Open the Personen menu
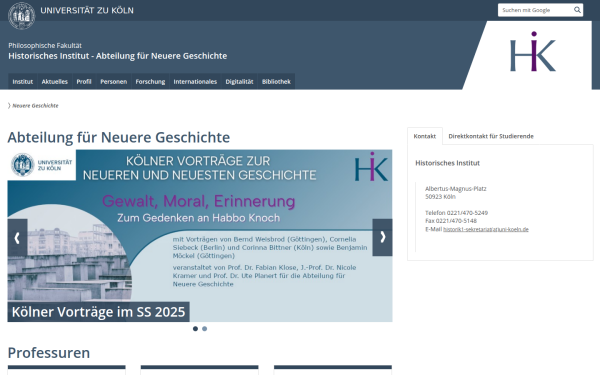The height and width of the screenshot is (375, 600). 114,82
